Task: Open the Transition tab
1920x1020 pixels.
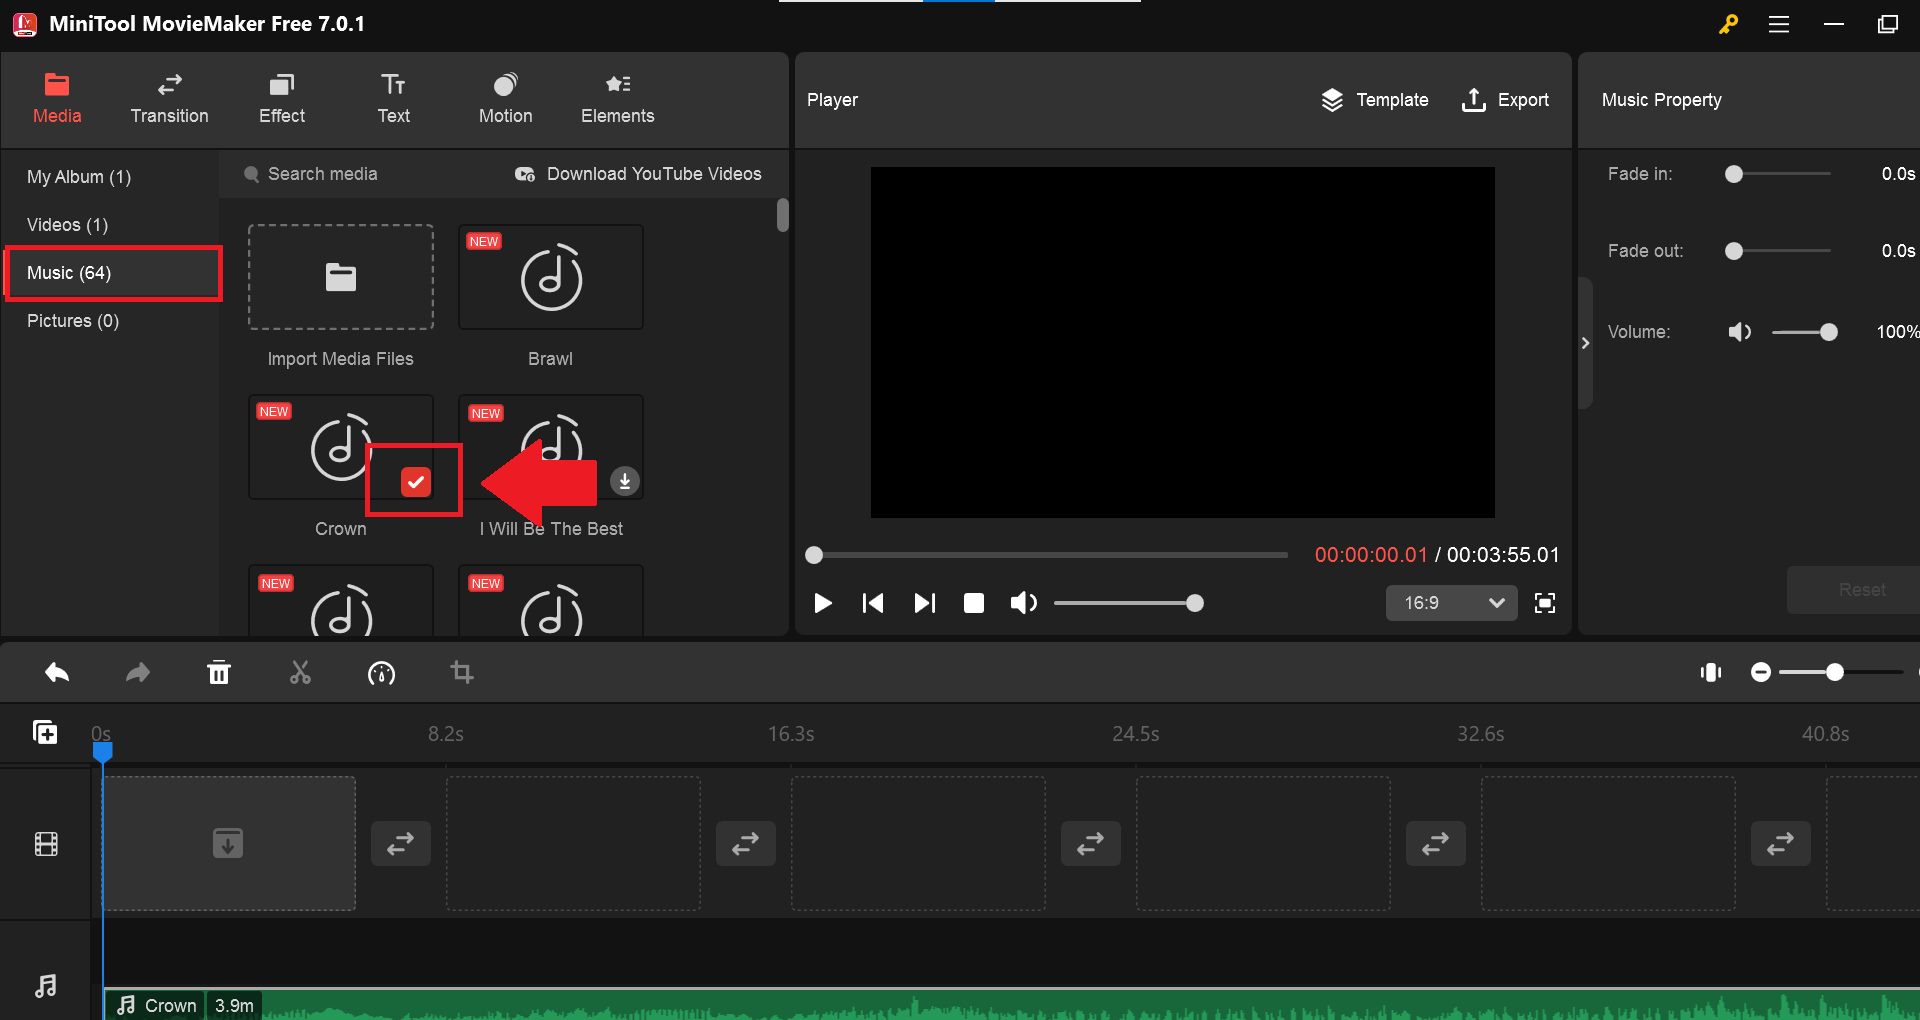Action: pos(169,100)
